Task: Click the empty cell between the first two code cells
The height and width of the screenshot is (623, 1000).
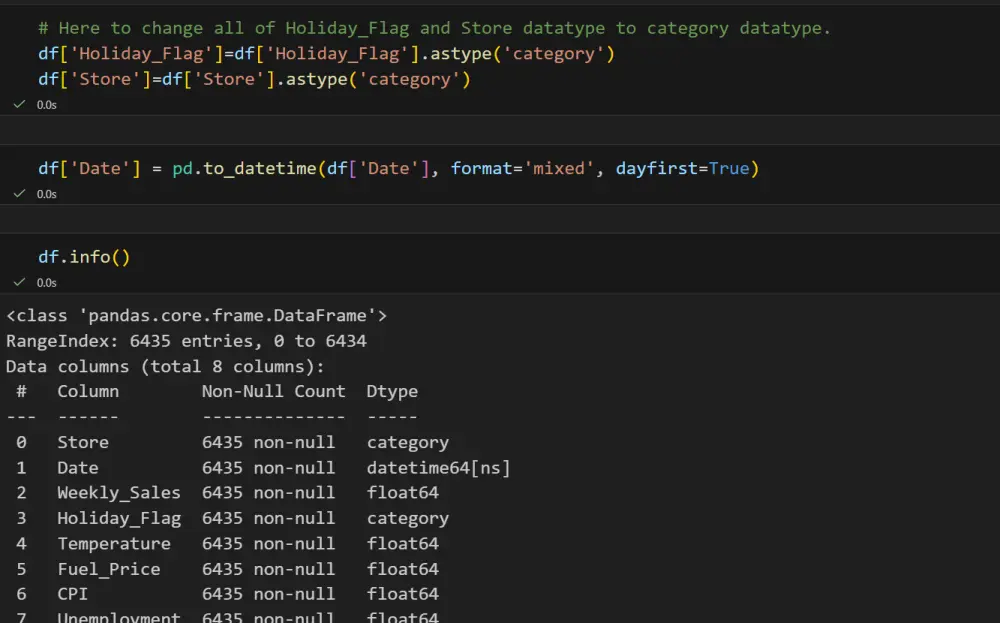Action: tap(500, 129)
